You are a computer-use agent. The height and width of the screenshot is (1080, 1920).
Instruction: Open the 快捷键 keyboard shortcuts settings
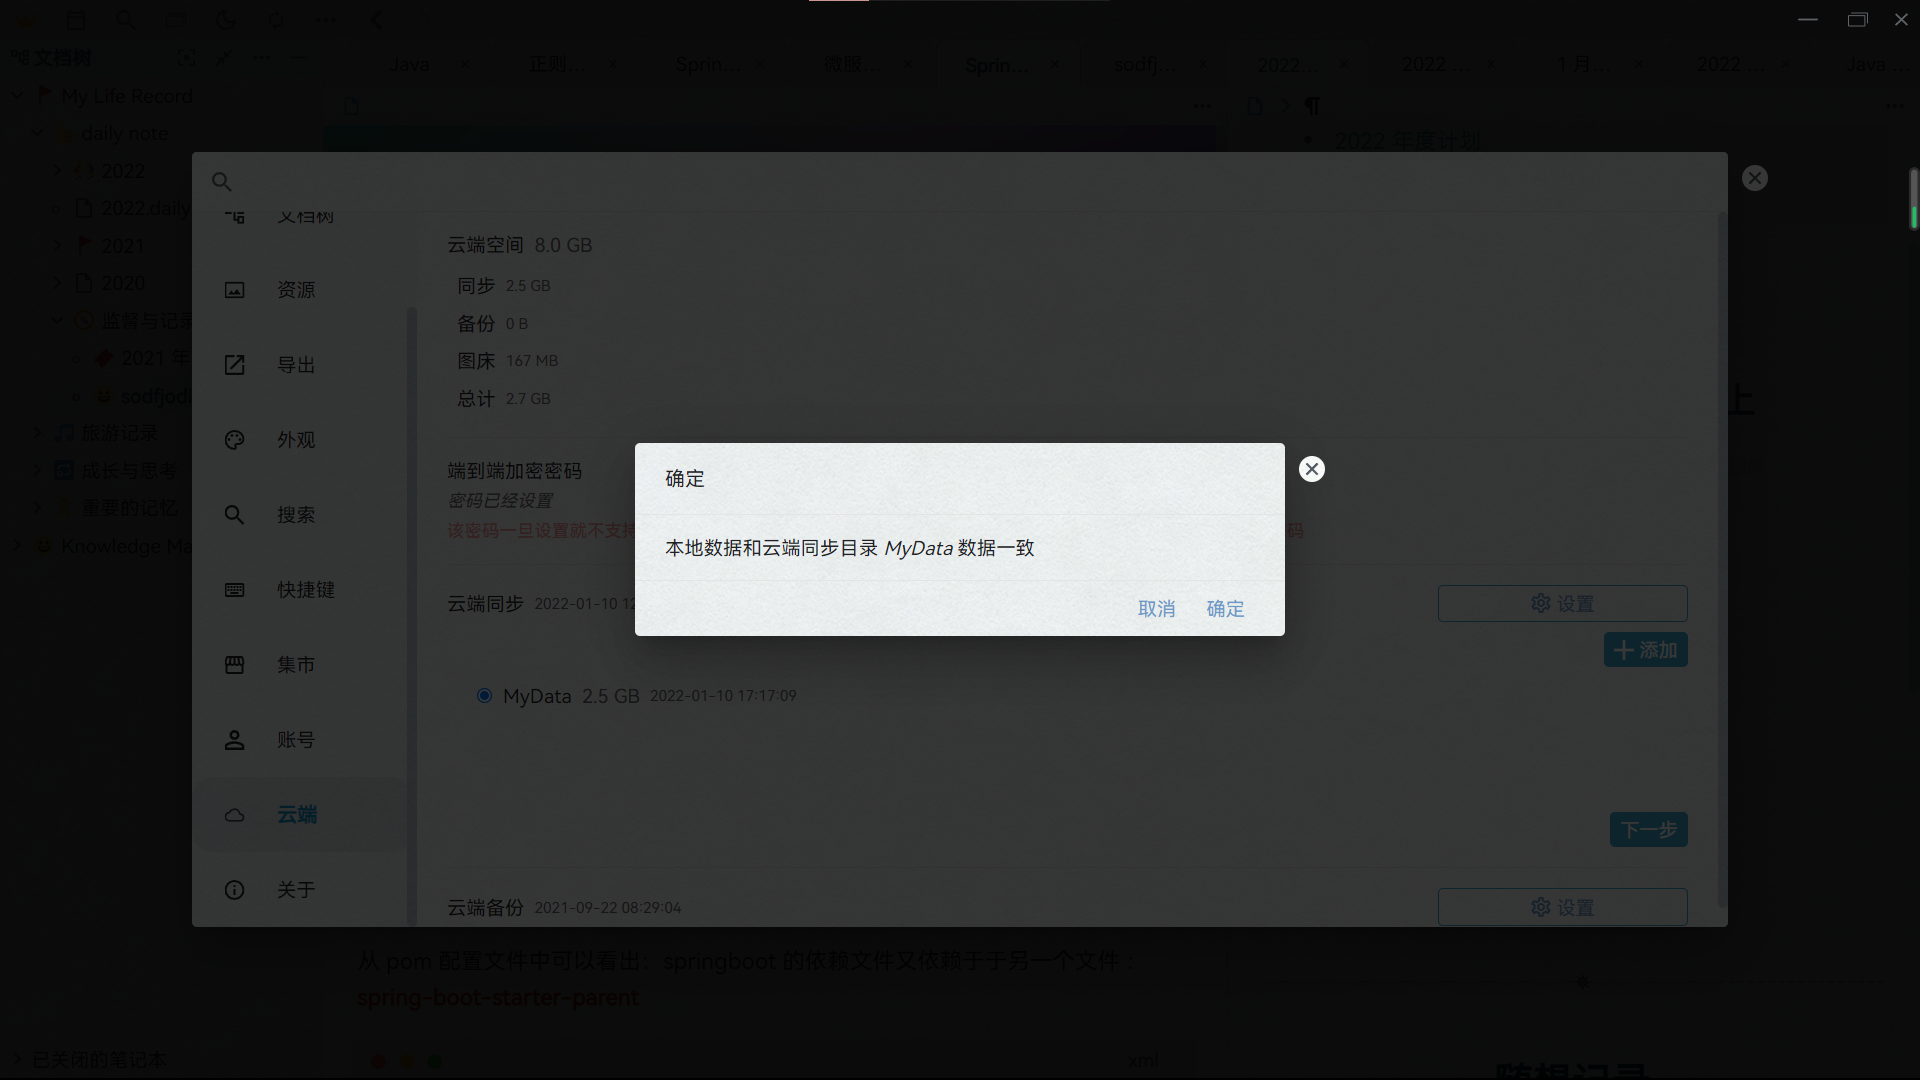coord(305,590)
